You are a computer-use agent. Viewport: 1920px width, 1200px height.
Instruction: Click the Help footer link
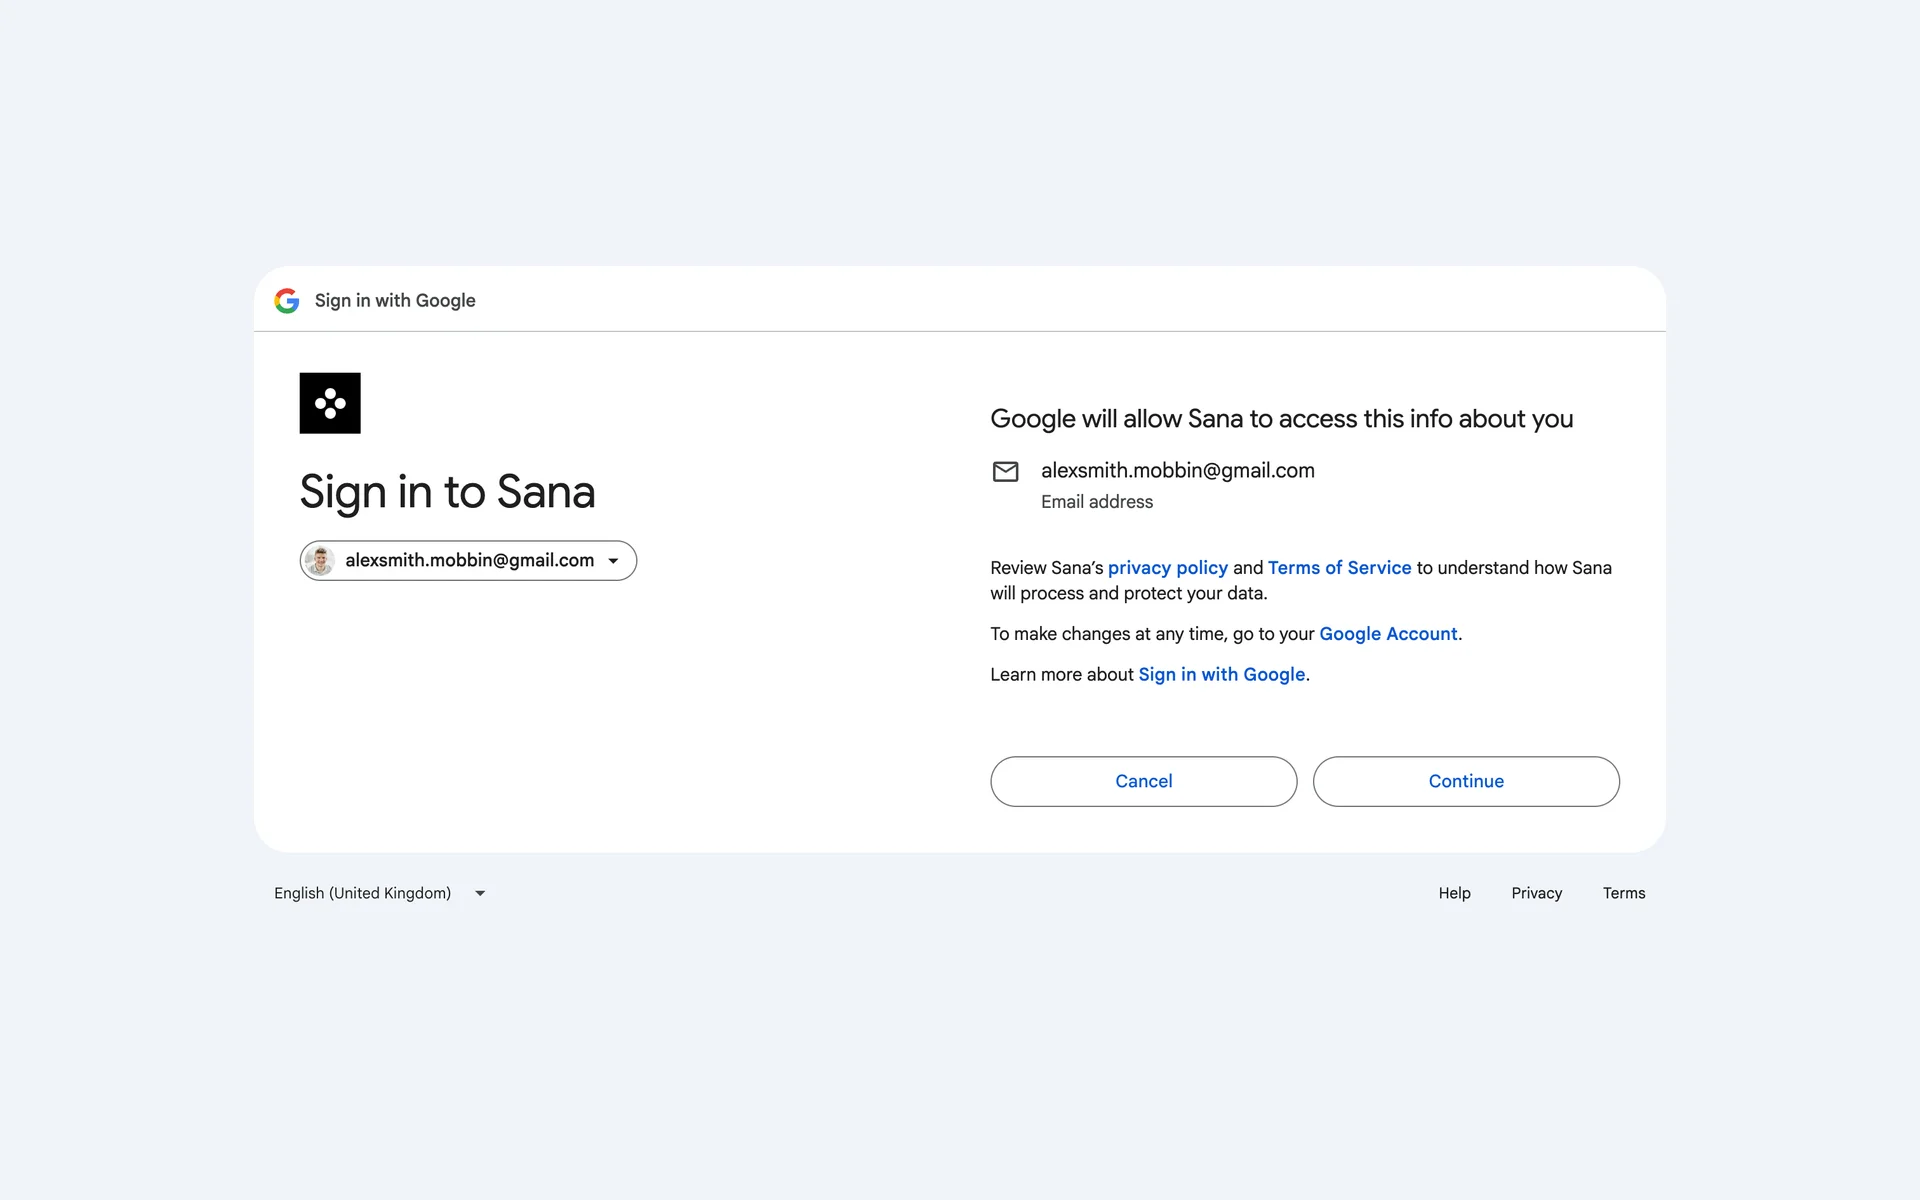point(1454,893)
